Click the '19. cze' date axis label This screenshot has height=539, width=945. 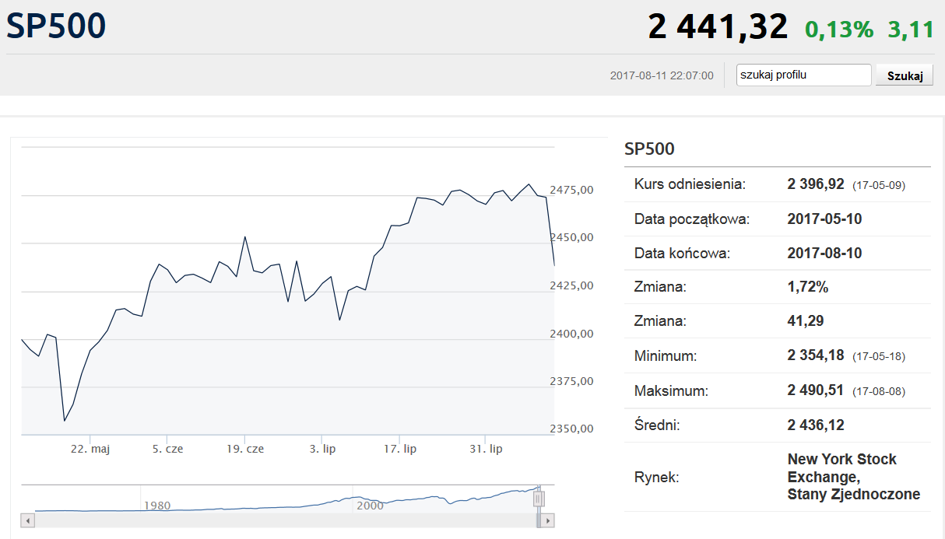(x=245, y=449)
